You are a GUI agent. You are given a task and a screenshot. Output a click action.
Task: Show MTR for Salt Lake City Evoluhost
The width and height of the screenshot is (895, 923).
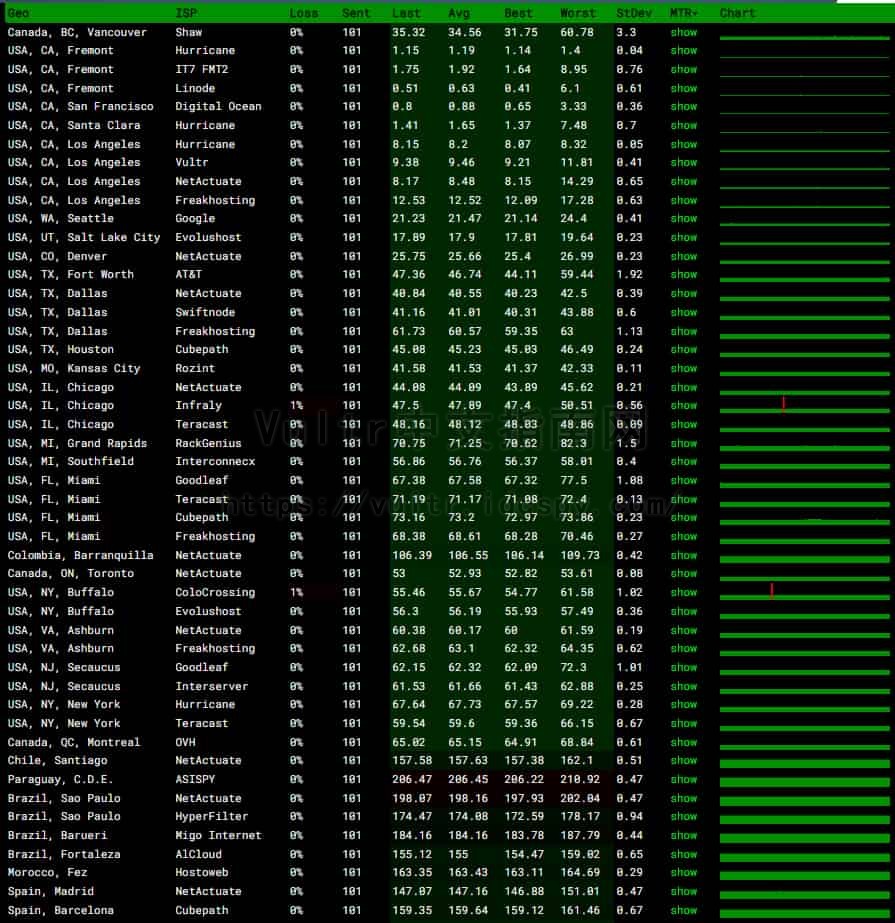click(x=684, y=237)
